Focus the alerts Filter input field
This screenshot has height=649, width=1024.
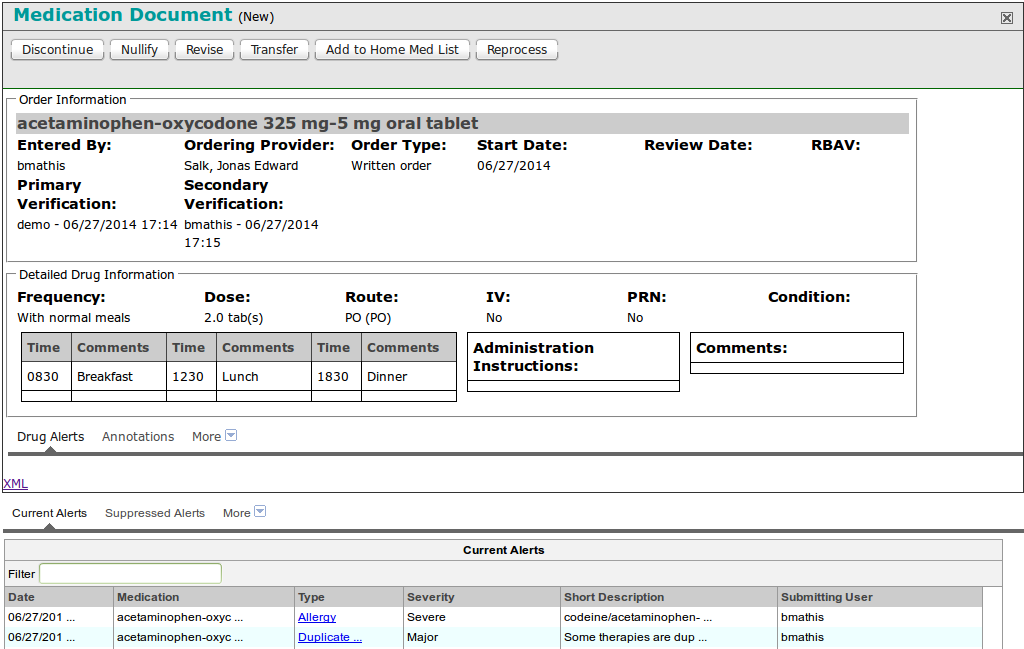(130, 574)
